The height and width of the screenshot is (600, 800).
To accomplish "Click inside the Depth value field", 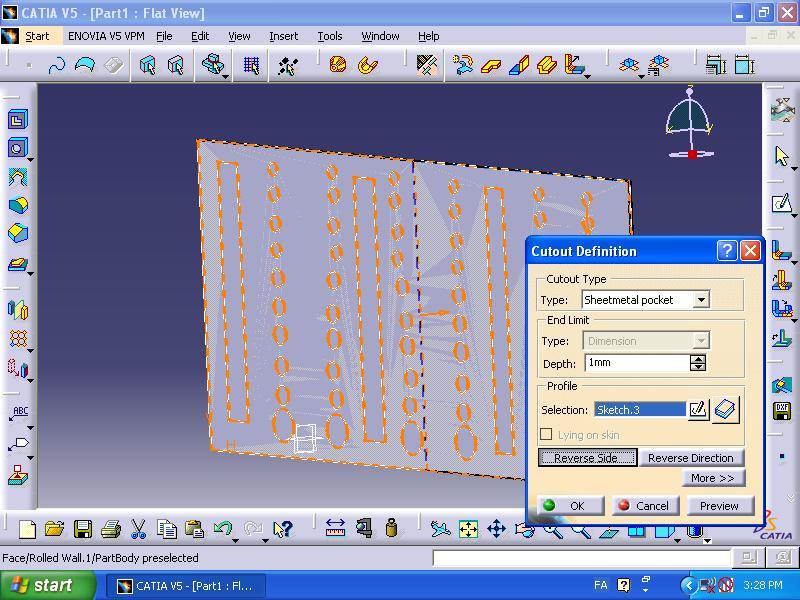I will 637,363.
